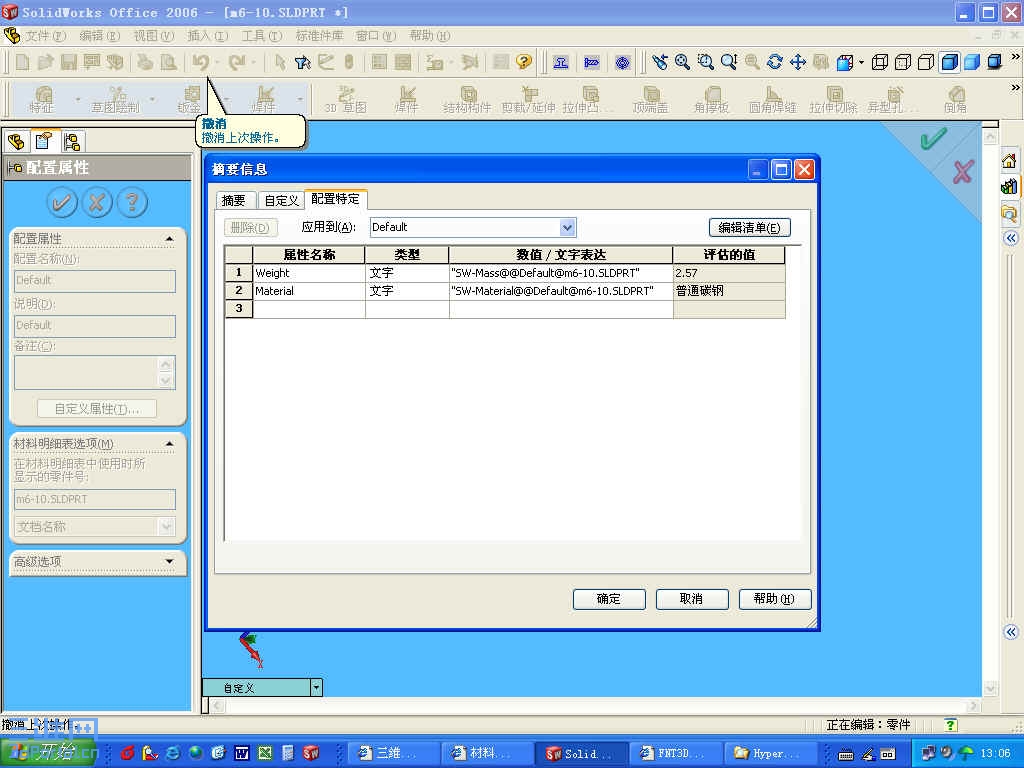Toggle the selection filter icon
This screenshot has width=1024, height=768.
(x=302, y=62)
